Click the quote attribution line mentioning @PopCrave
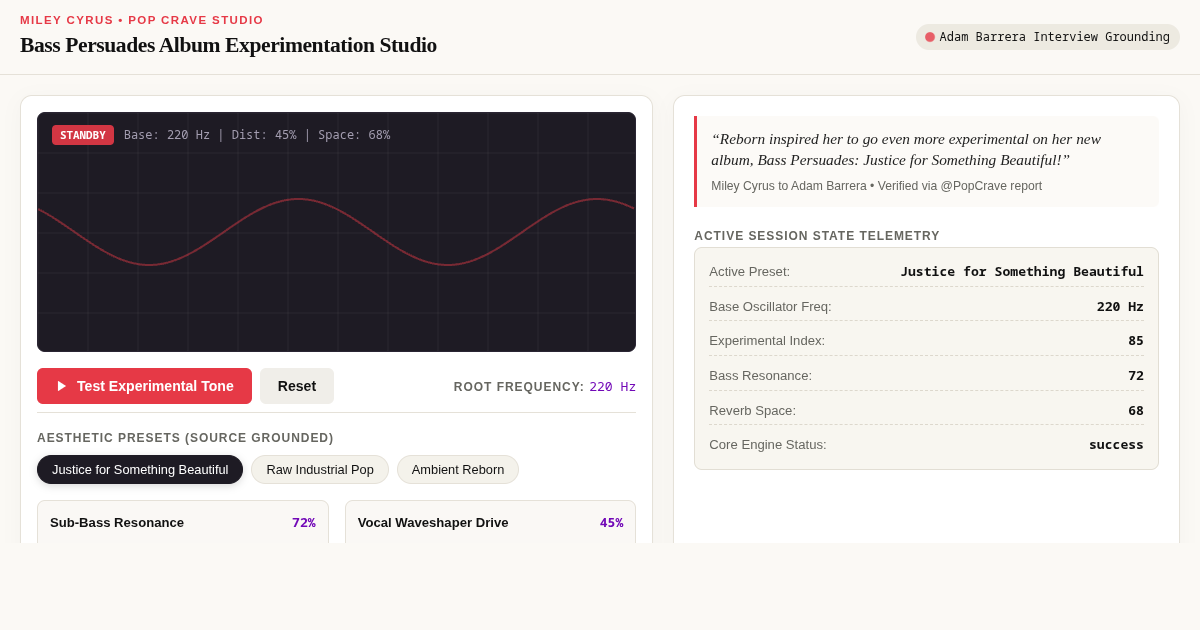 coord(876,186)
